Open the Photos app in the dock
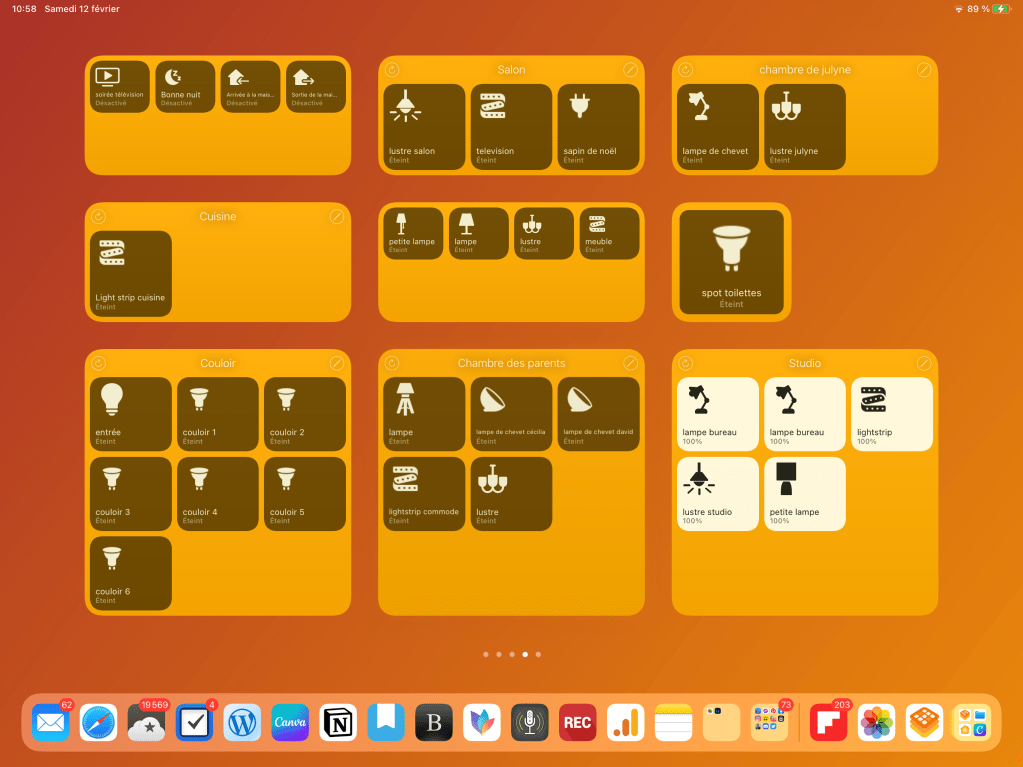Viewport: 1023px width, 767px height. tap(876, 722)
